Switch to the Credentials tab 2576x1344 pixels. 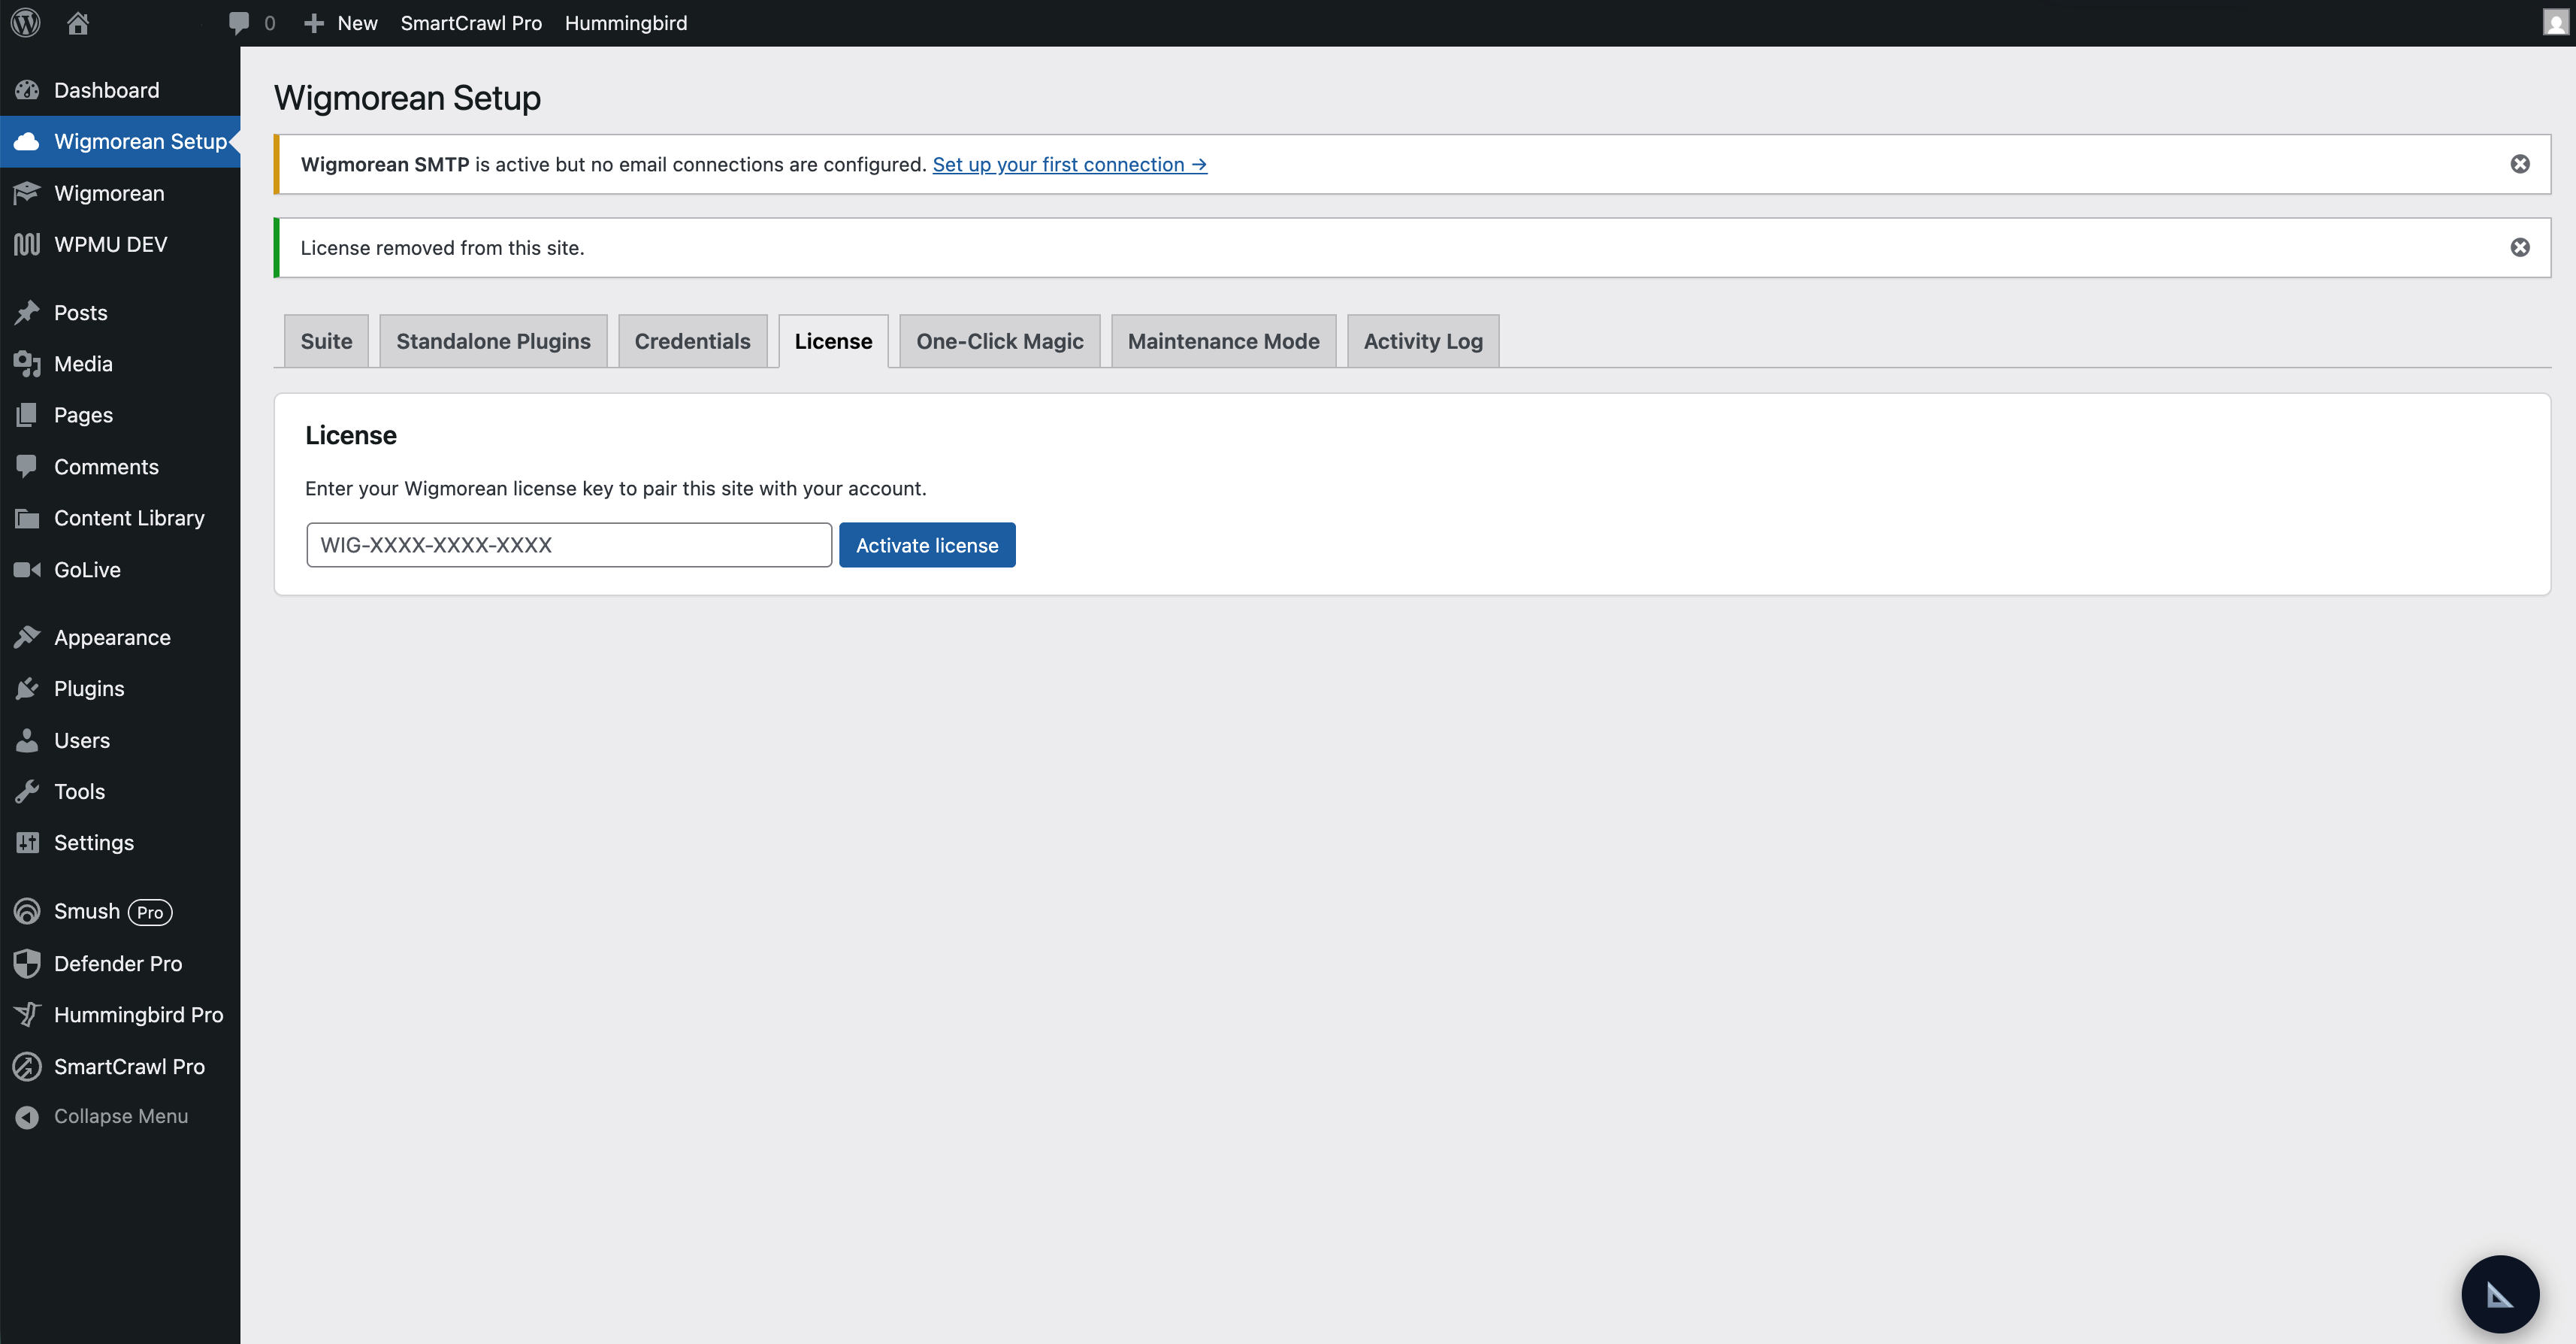[x=692, y=341]
